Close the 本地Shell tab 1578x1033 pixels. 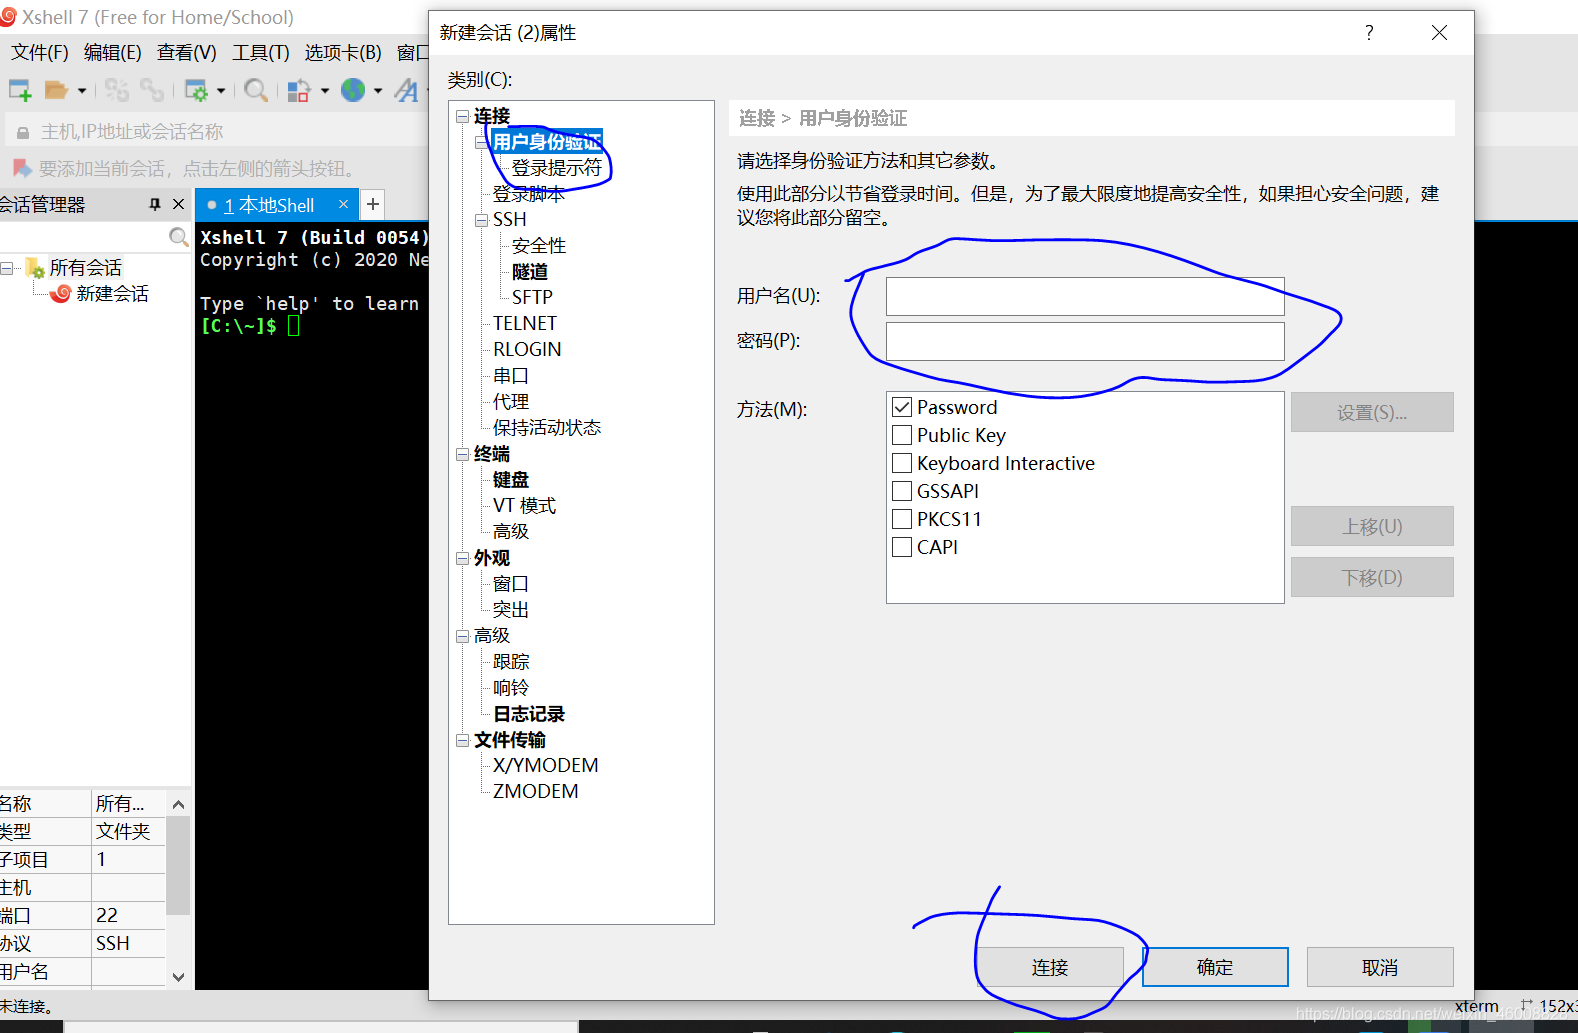343,204
